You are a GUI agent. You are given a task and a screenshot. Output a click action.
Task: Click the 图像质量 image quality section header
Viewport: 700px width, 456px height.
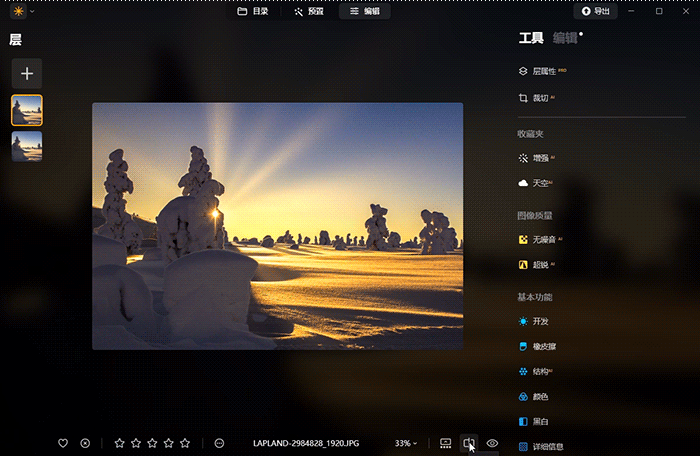[535, 215]
